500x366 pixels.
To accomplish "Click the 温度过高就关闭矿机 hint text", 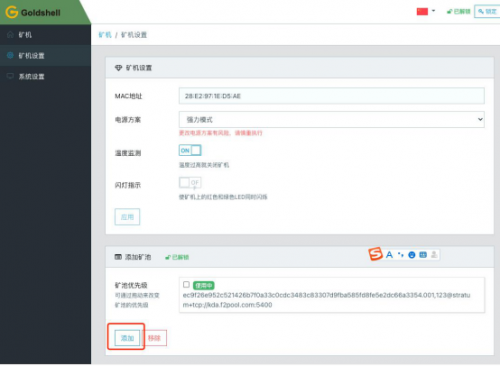I will [204, 165].
